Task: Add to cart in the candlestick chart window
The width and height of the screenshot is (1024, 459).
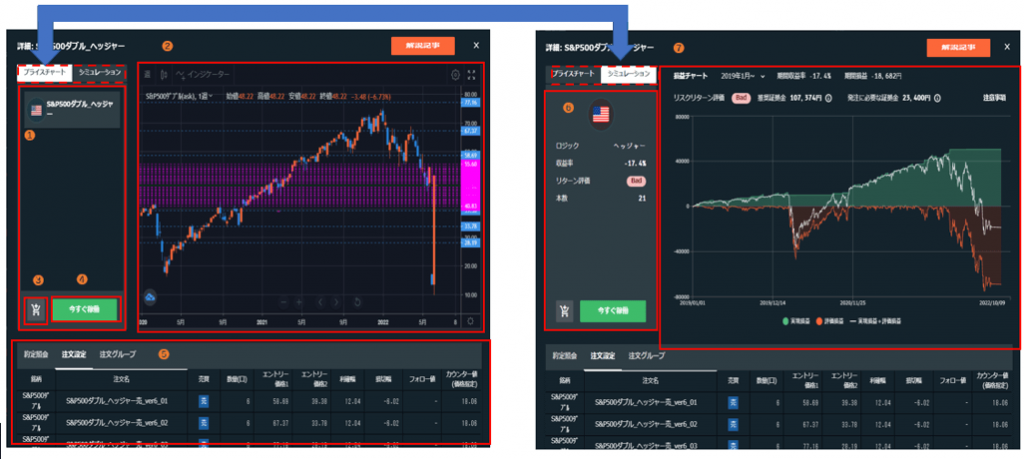Action: (36, 310)
